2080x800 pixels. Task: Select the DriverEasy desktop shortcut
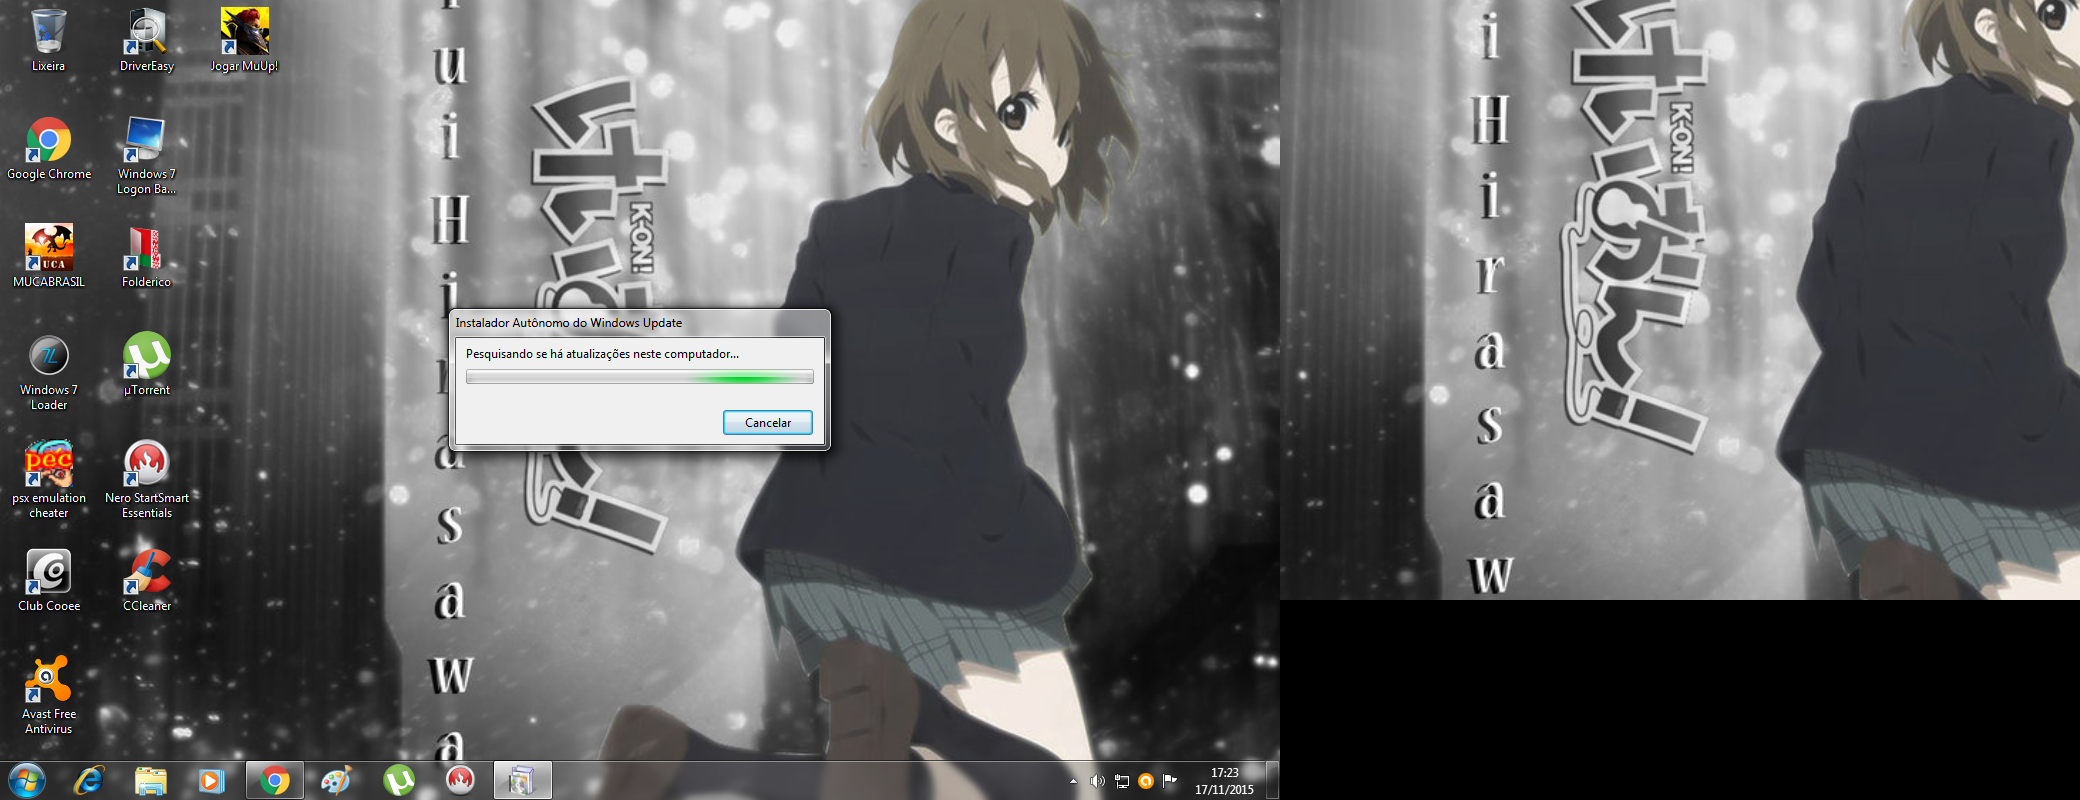[x=146, y=34]
